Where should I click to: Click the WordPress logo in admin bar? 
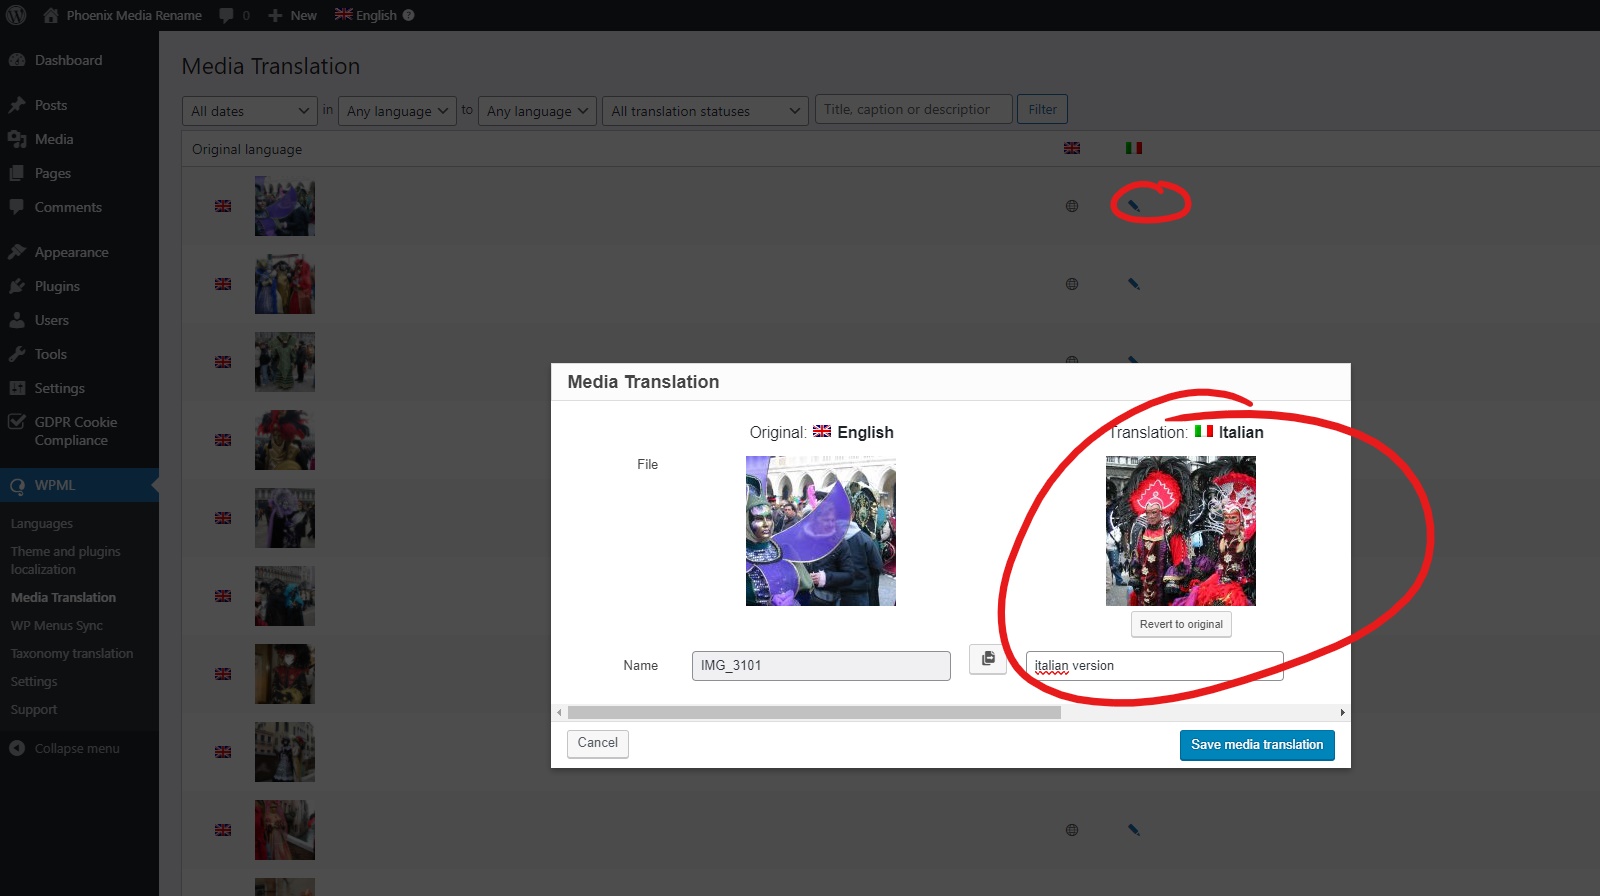(16, 15)
